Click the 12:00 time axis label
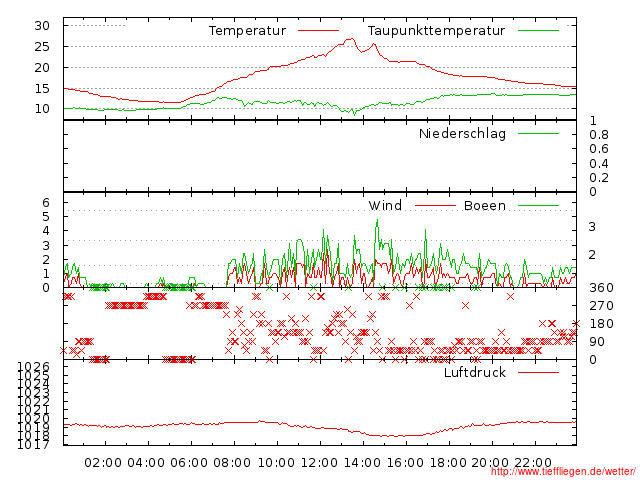 [x=319, y=463]
